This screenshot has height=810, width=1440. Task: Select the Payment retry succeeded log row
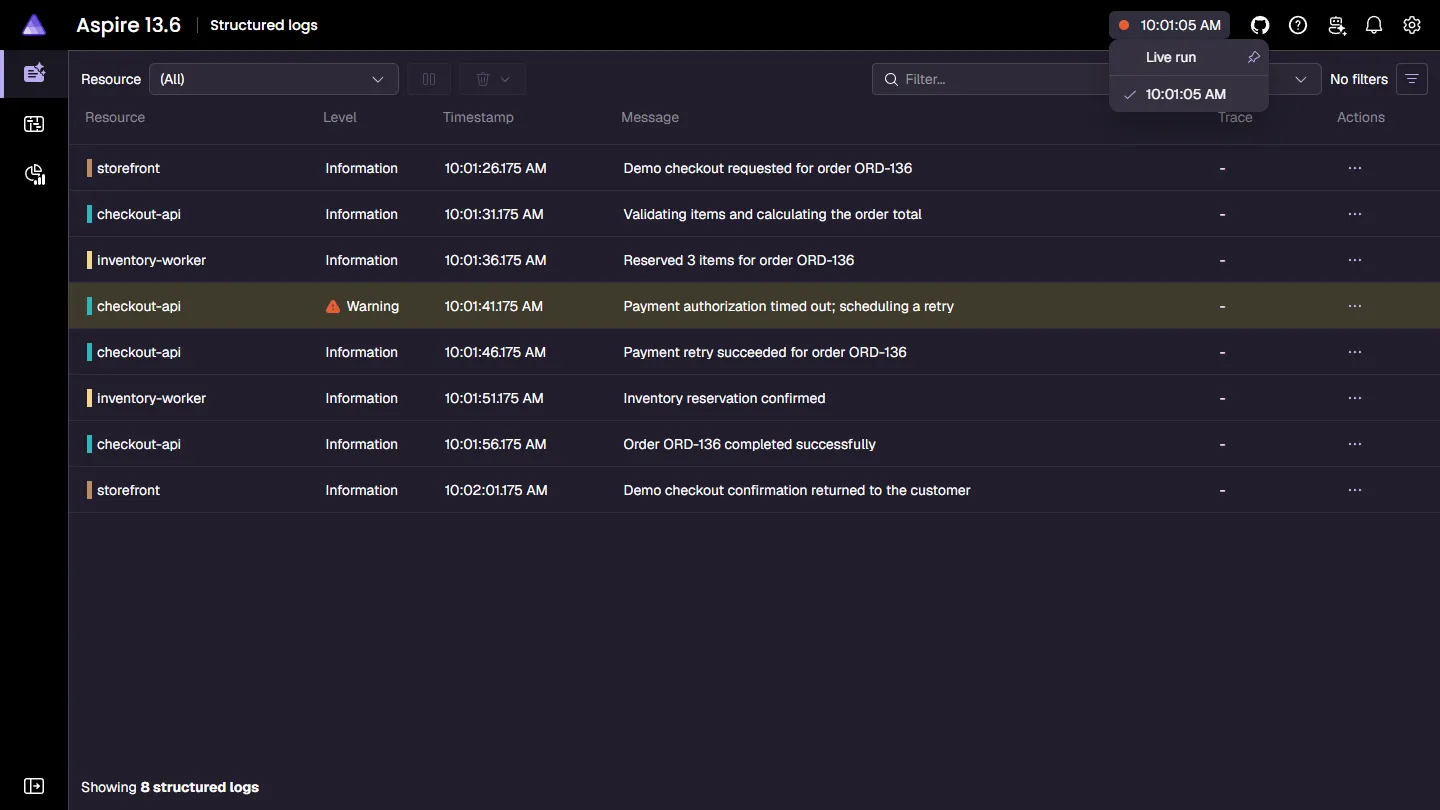pyautogui.click(x=754, y=352)
